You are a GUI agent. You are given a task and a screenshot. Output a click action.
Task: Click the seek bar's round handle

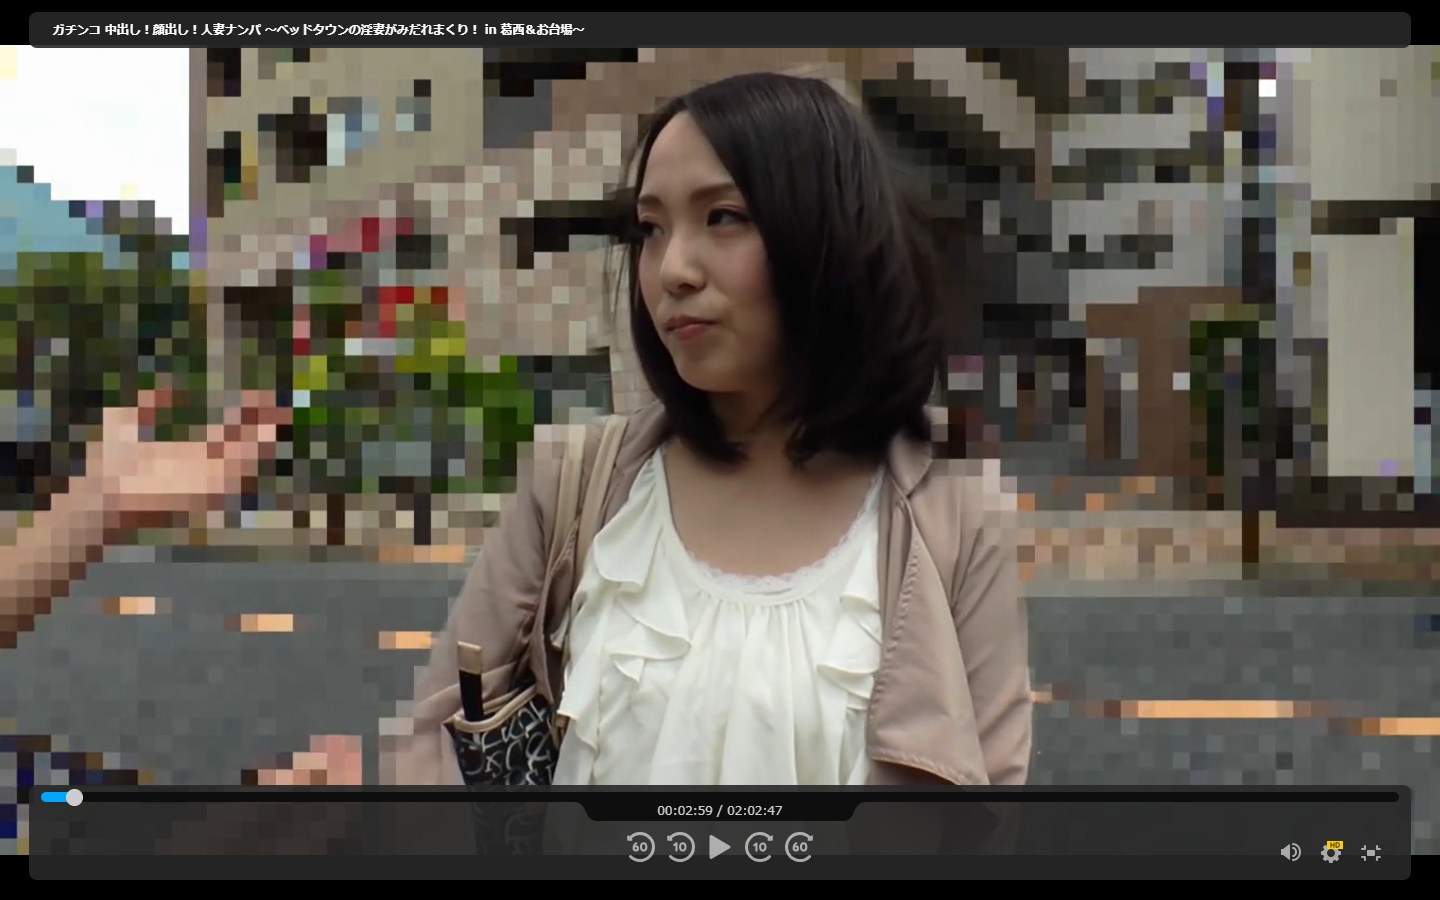[x=74, y=797]
